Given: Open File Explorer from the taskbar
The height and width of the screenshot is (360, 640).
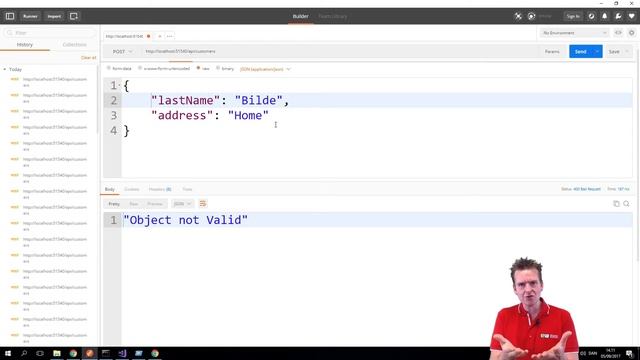Looking at the screenshot, I should click(57, 353).
